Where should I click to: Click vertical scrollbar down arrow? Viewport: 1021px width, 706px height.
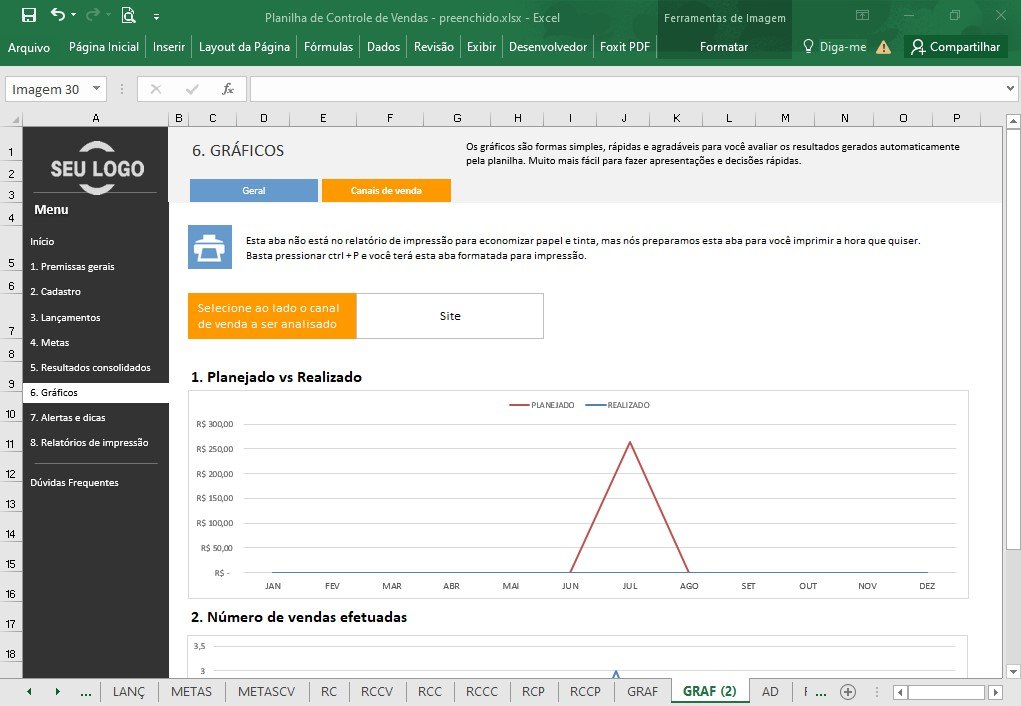tap(1013, 671)
